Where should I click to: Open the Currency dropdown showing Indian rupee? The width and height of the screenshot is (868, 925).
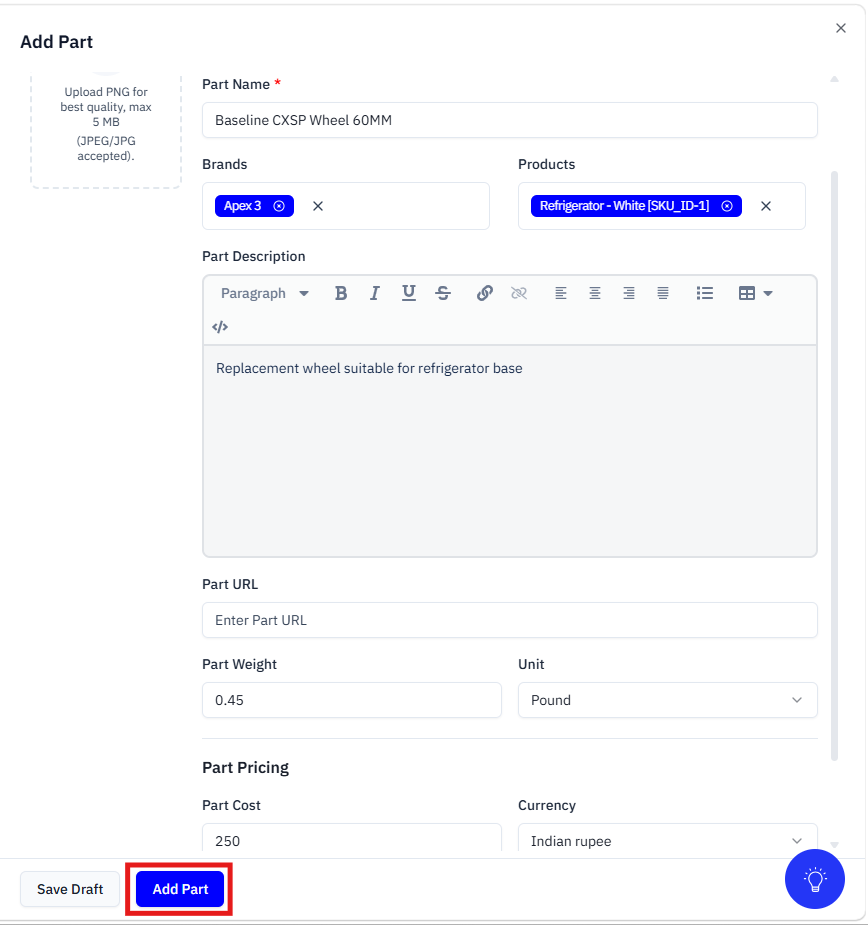coord(667,841)
